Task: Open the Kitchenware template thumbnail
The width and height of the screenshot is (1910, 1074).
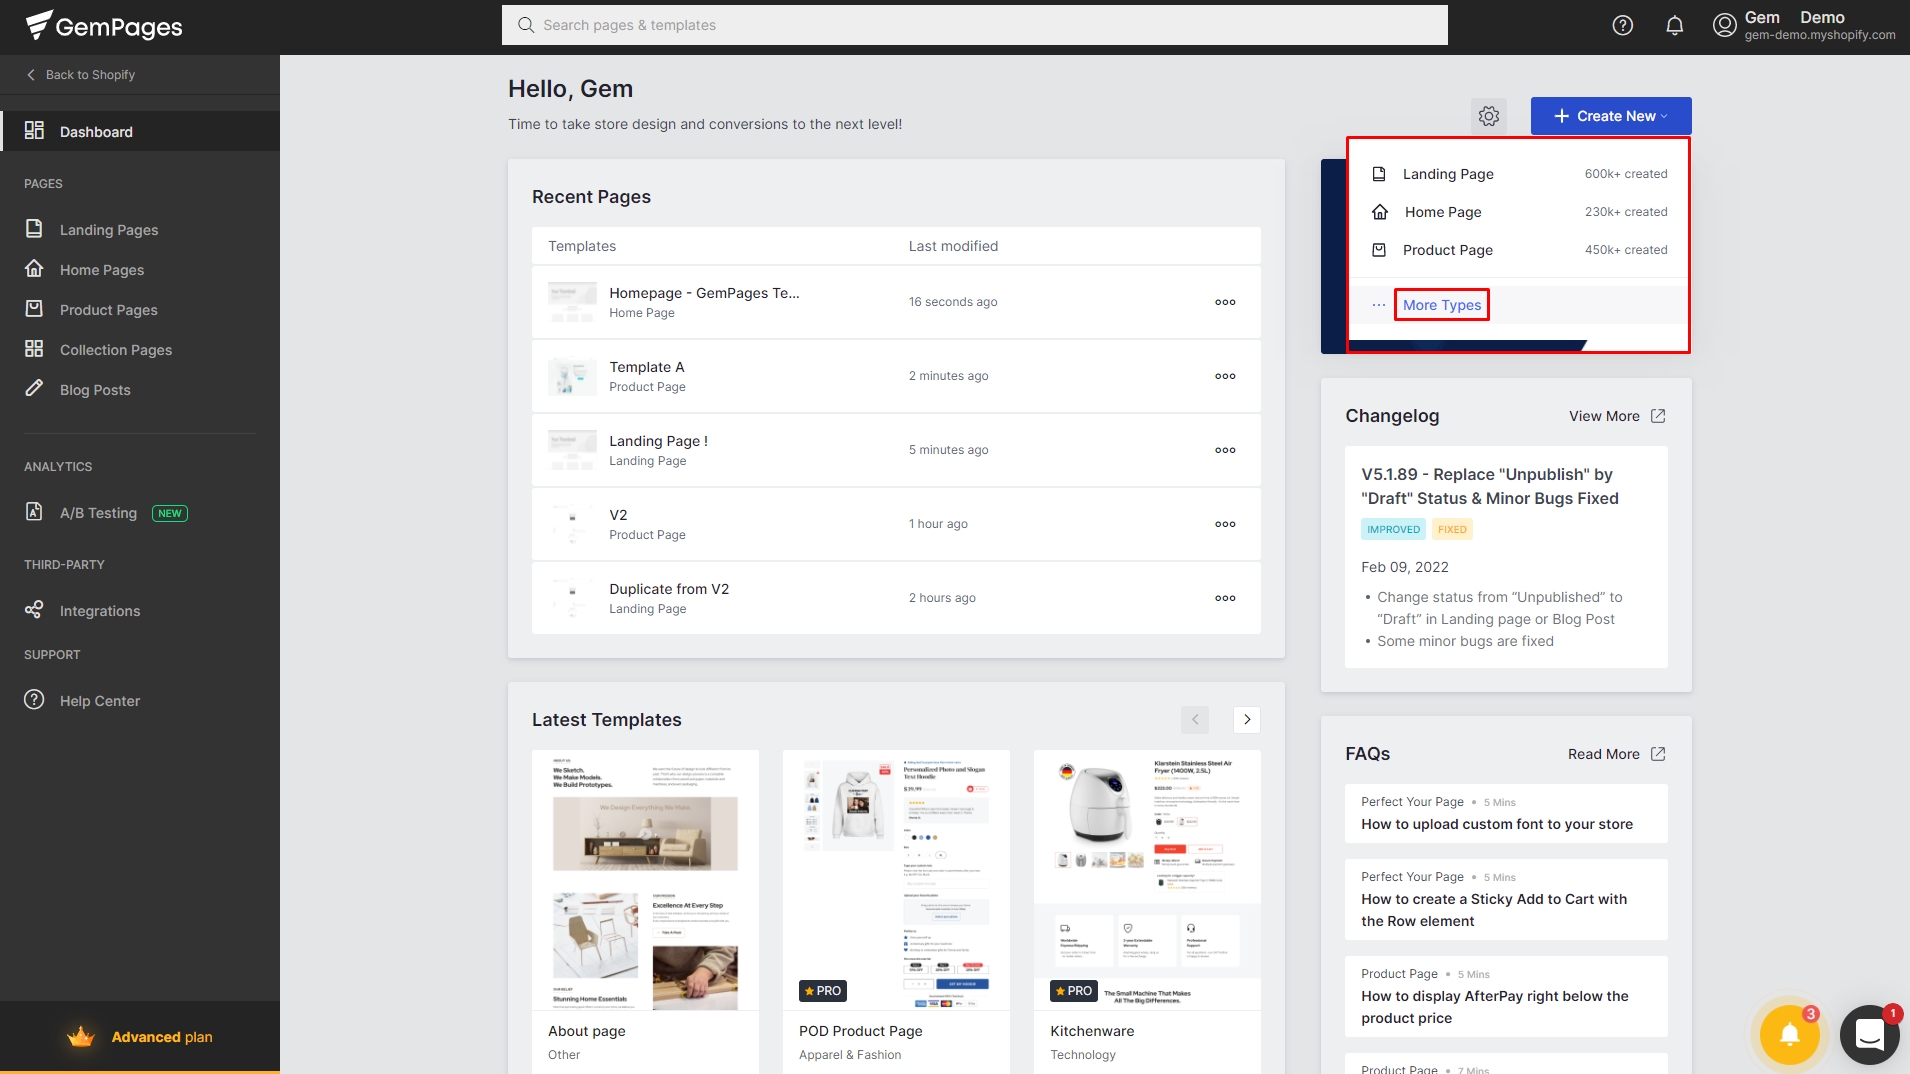Action: pos(1147,880)
